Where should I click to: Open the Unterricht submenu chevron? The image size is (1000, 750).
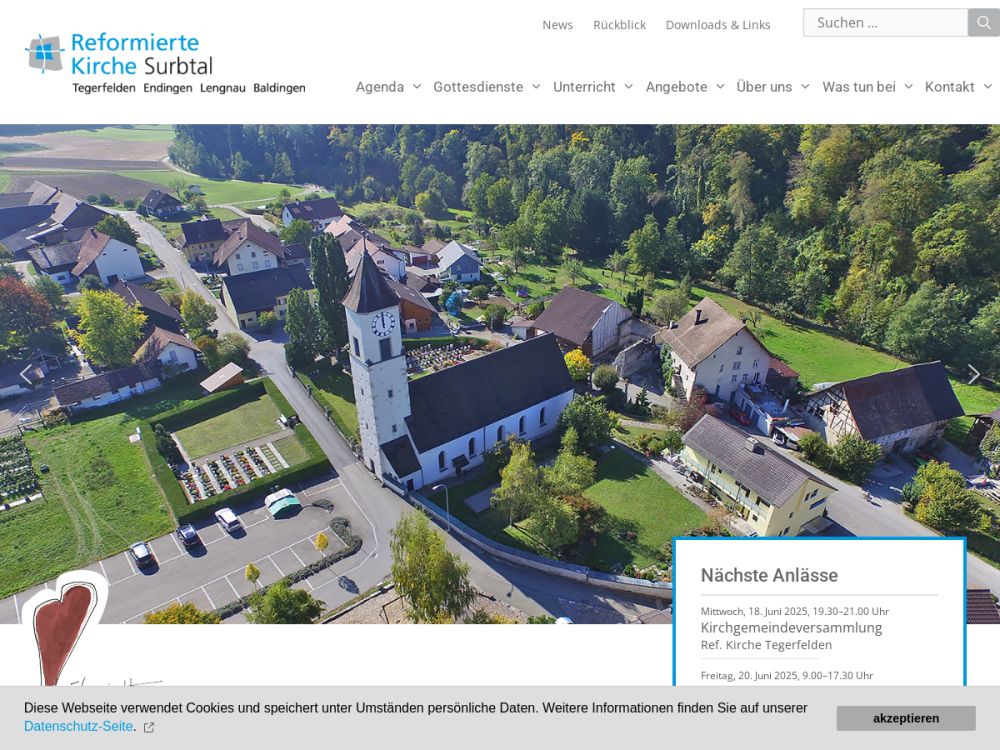point(628,87)
